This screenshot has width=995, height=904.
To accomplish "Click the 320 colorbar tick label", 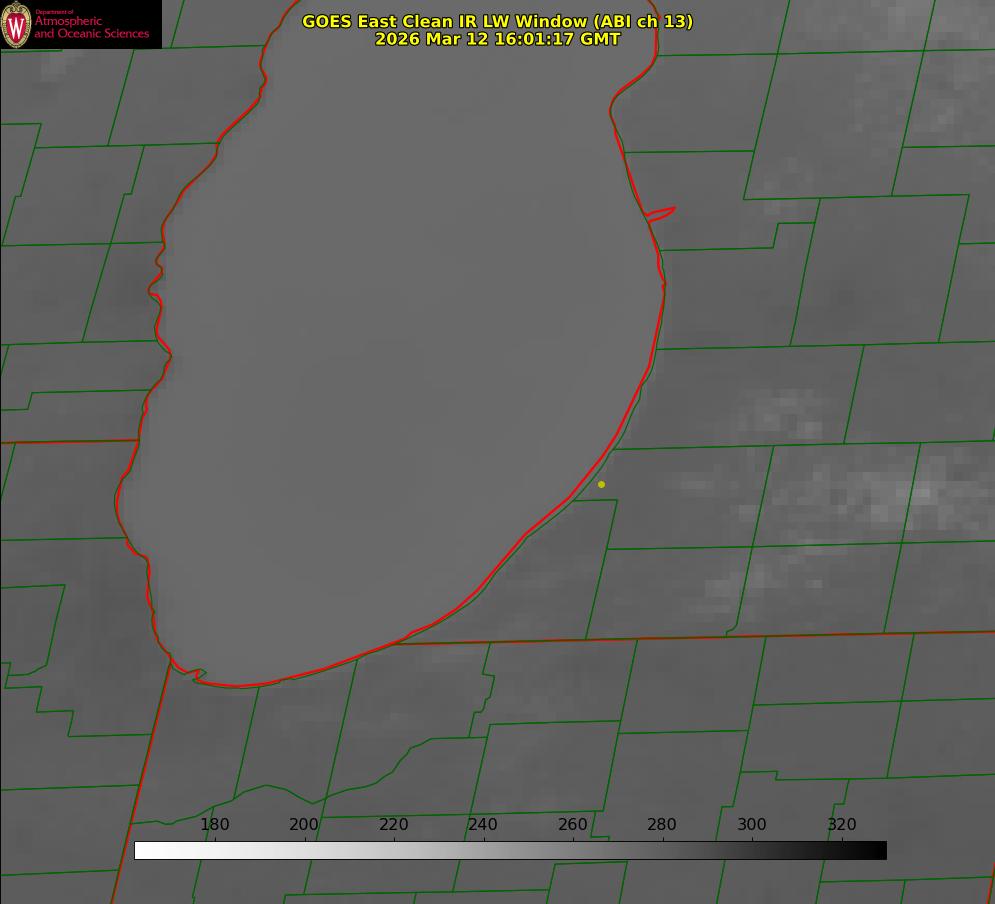I will coord(842,825).
